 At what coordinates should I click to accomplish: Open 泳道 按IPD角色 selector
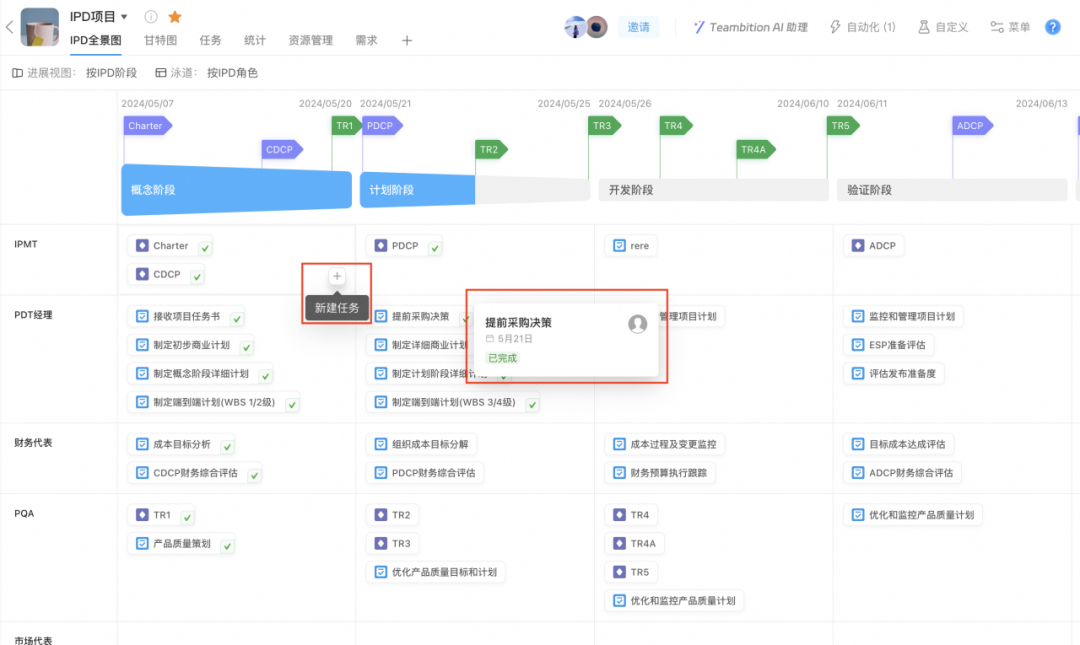click(x=207, y=73)
